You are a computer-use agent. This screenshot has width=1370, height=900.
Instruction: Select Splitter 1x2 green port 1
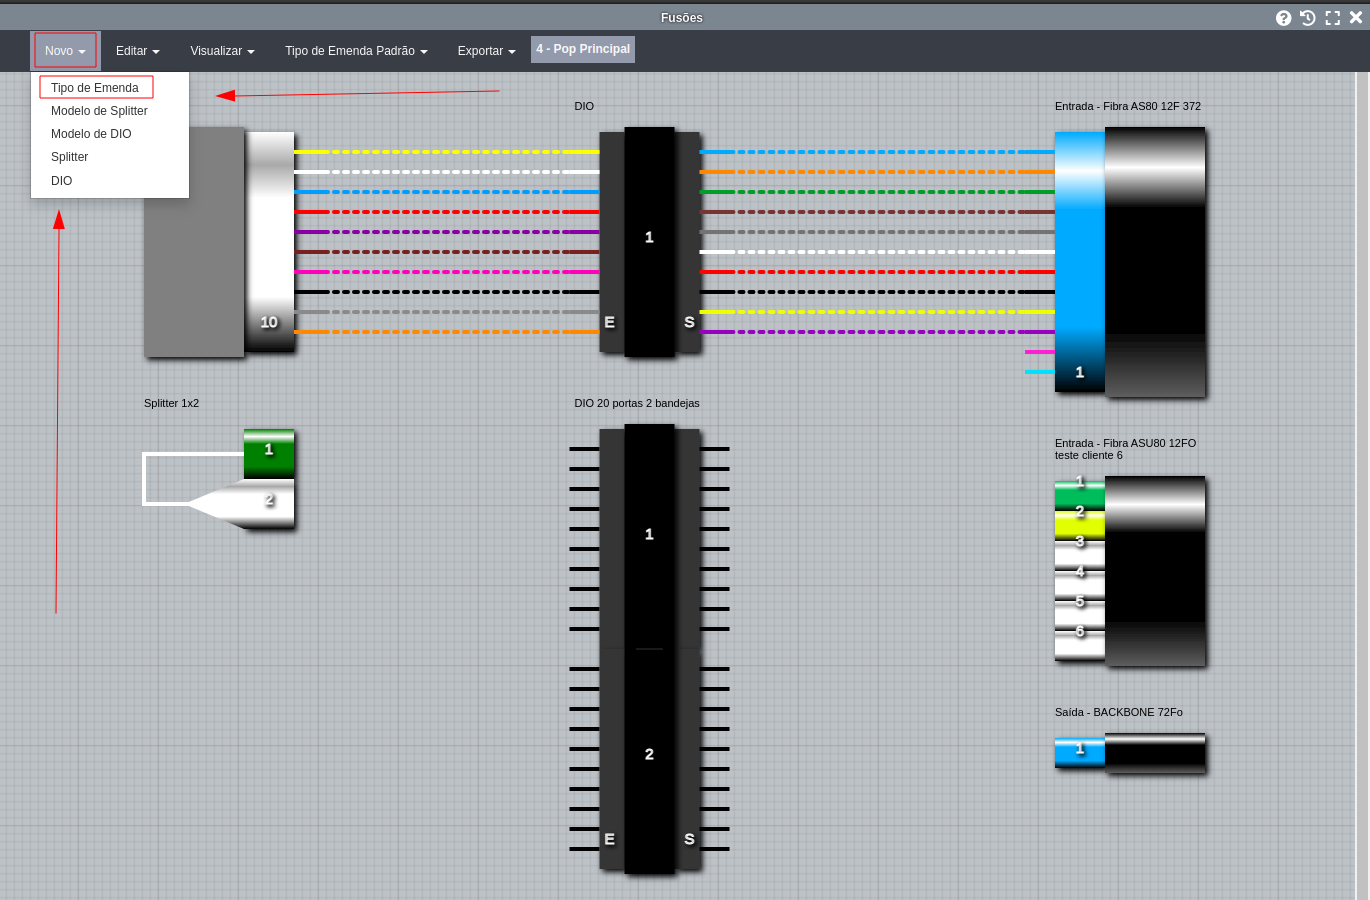point(269,454)
